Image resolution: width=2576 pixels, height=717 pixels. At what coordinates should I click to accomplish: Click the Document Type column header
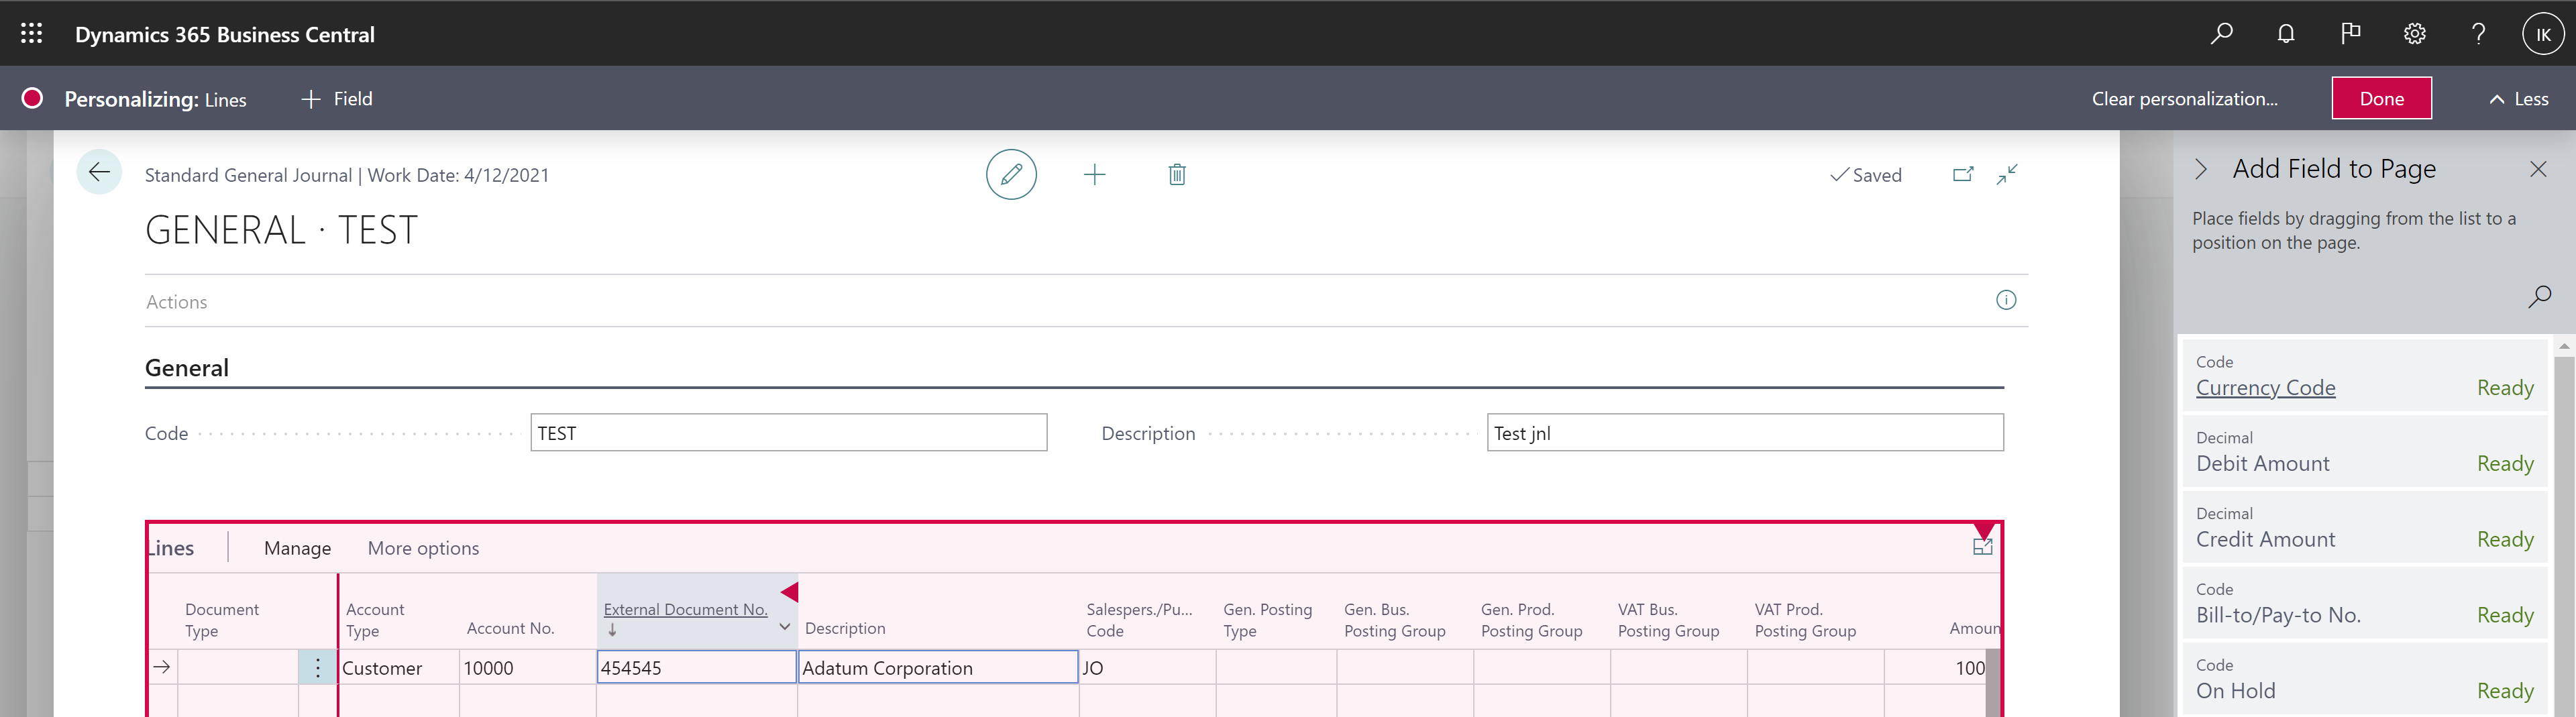[221, 620]
